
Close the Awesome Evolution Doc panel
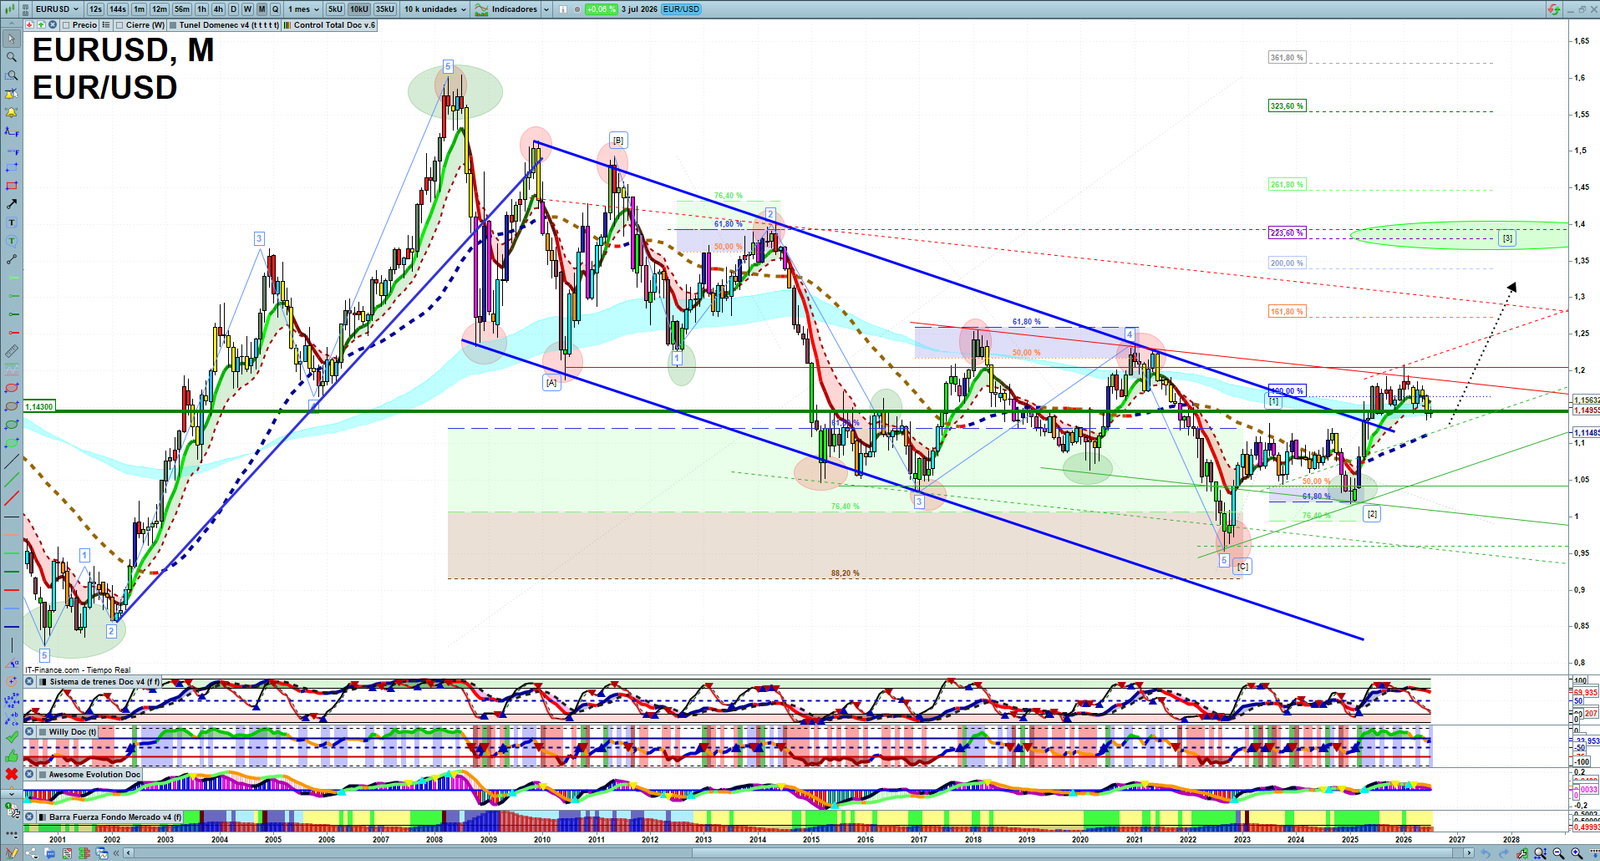(x=29, y=774)
